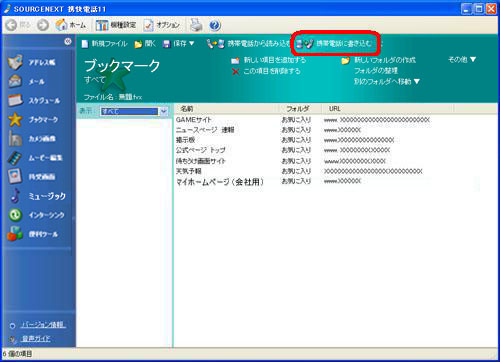The width and height of the screenshot is (500, 362).
Task: Open the バージョン情報 link
Action: (43, 325)
